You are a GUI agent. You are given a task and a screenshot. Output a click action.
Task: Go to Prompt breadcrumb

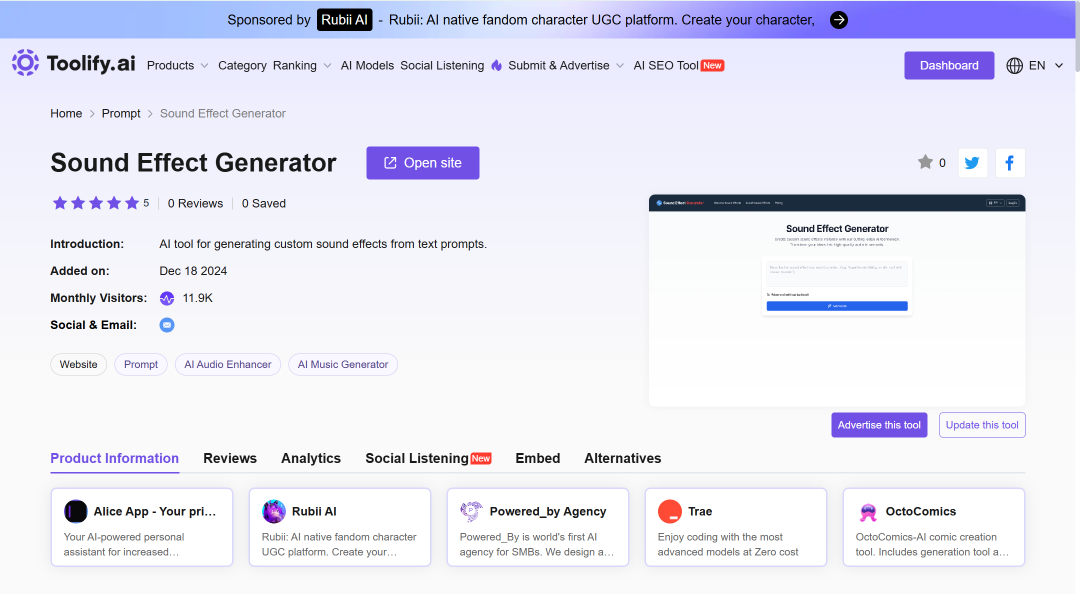click(121, 114)
